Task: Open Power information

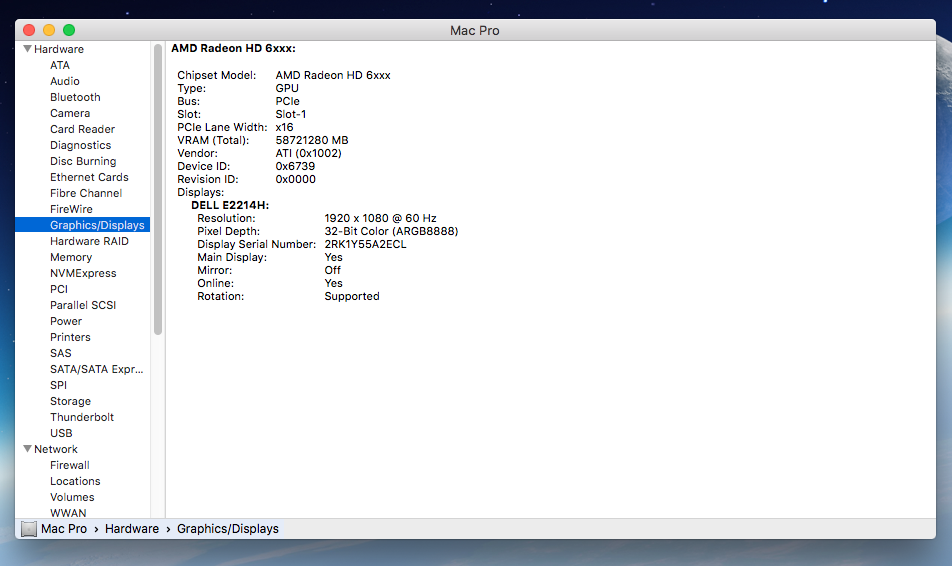Action: 66,321
